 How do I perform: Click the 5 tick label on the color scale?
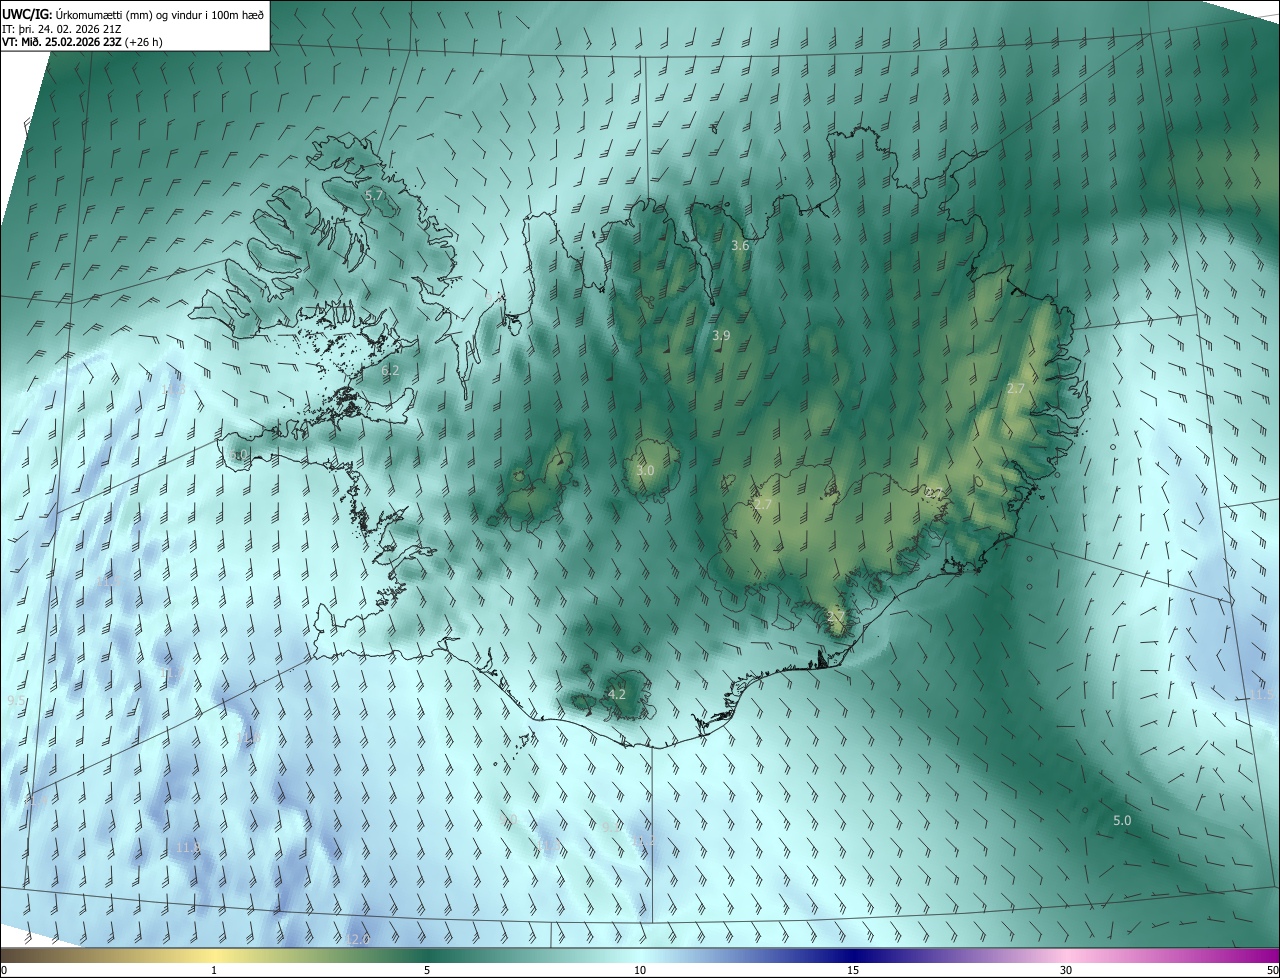[x=427, y=970]
